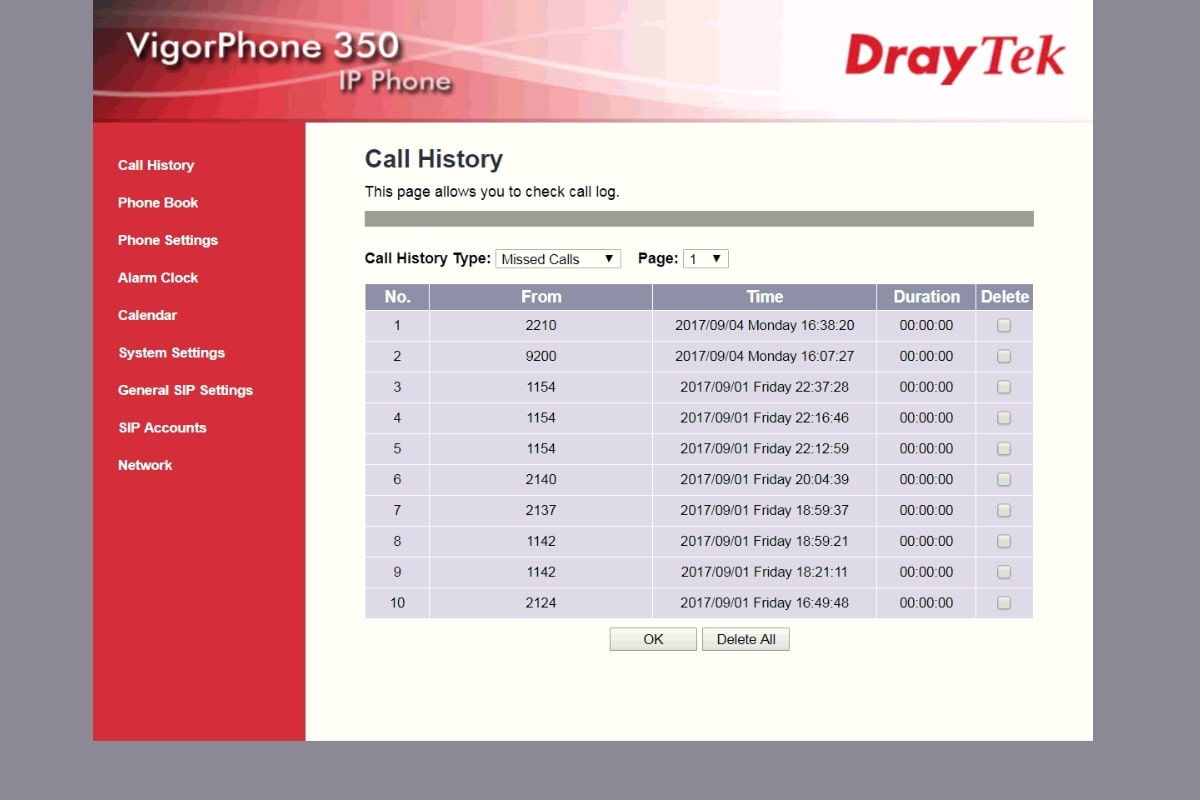Check Delete box for call at 22:16:46

[x=1004, y=418]
